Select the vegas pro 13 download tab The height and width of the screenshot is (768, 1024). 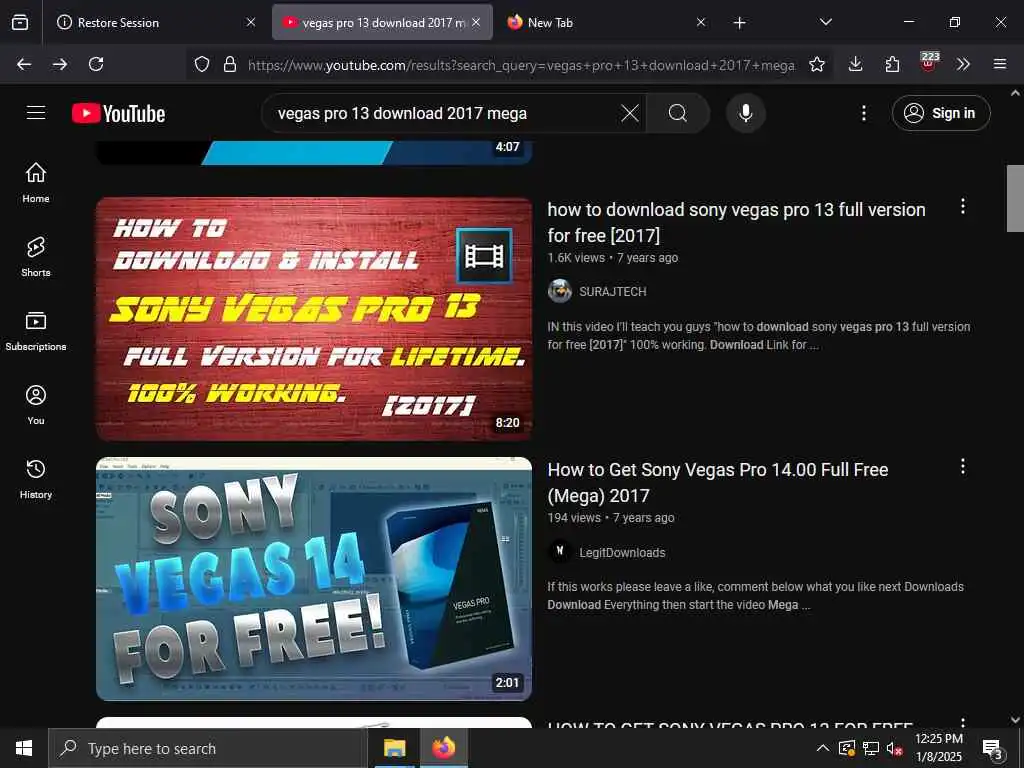tap(382, 22)
